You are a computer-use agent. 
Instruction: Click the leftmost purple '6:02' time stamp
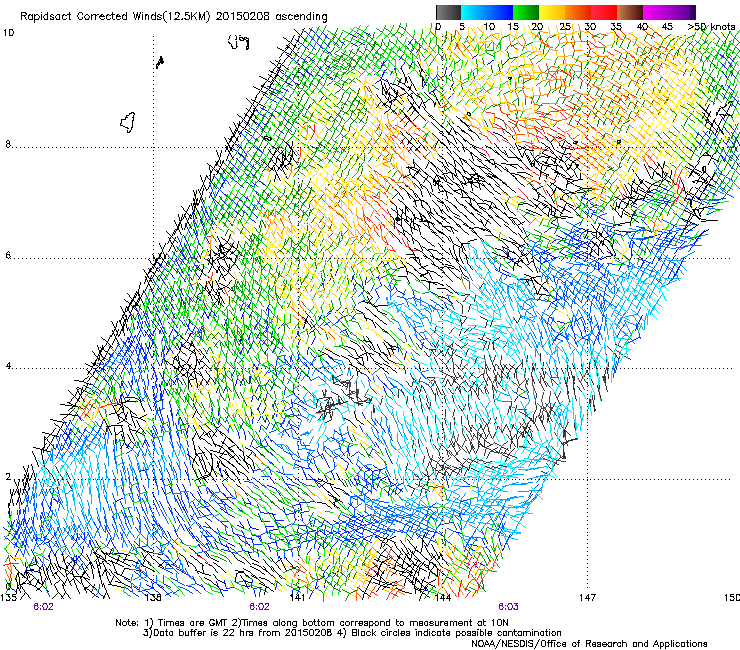[43, 607]
